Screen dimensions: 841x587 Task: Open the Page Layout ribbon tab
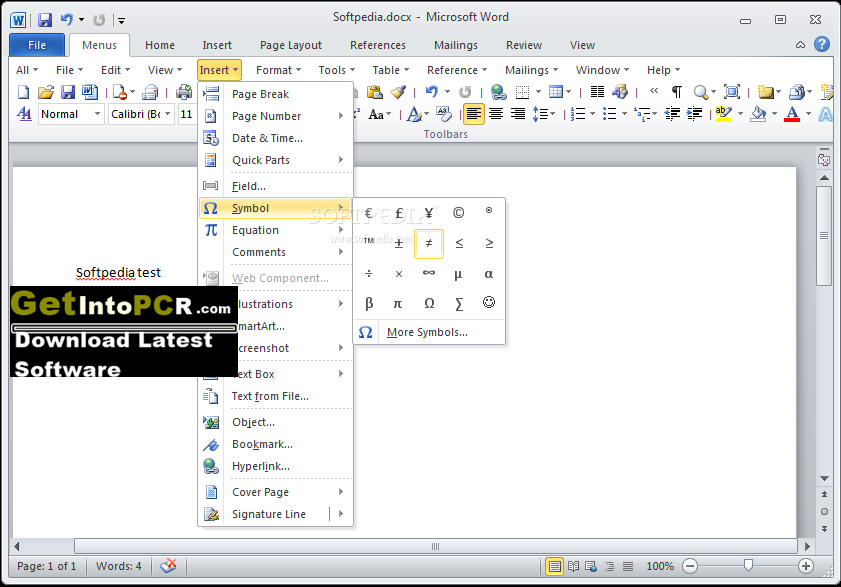pos(291,46)
